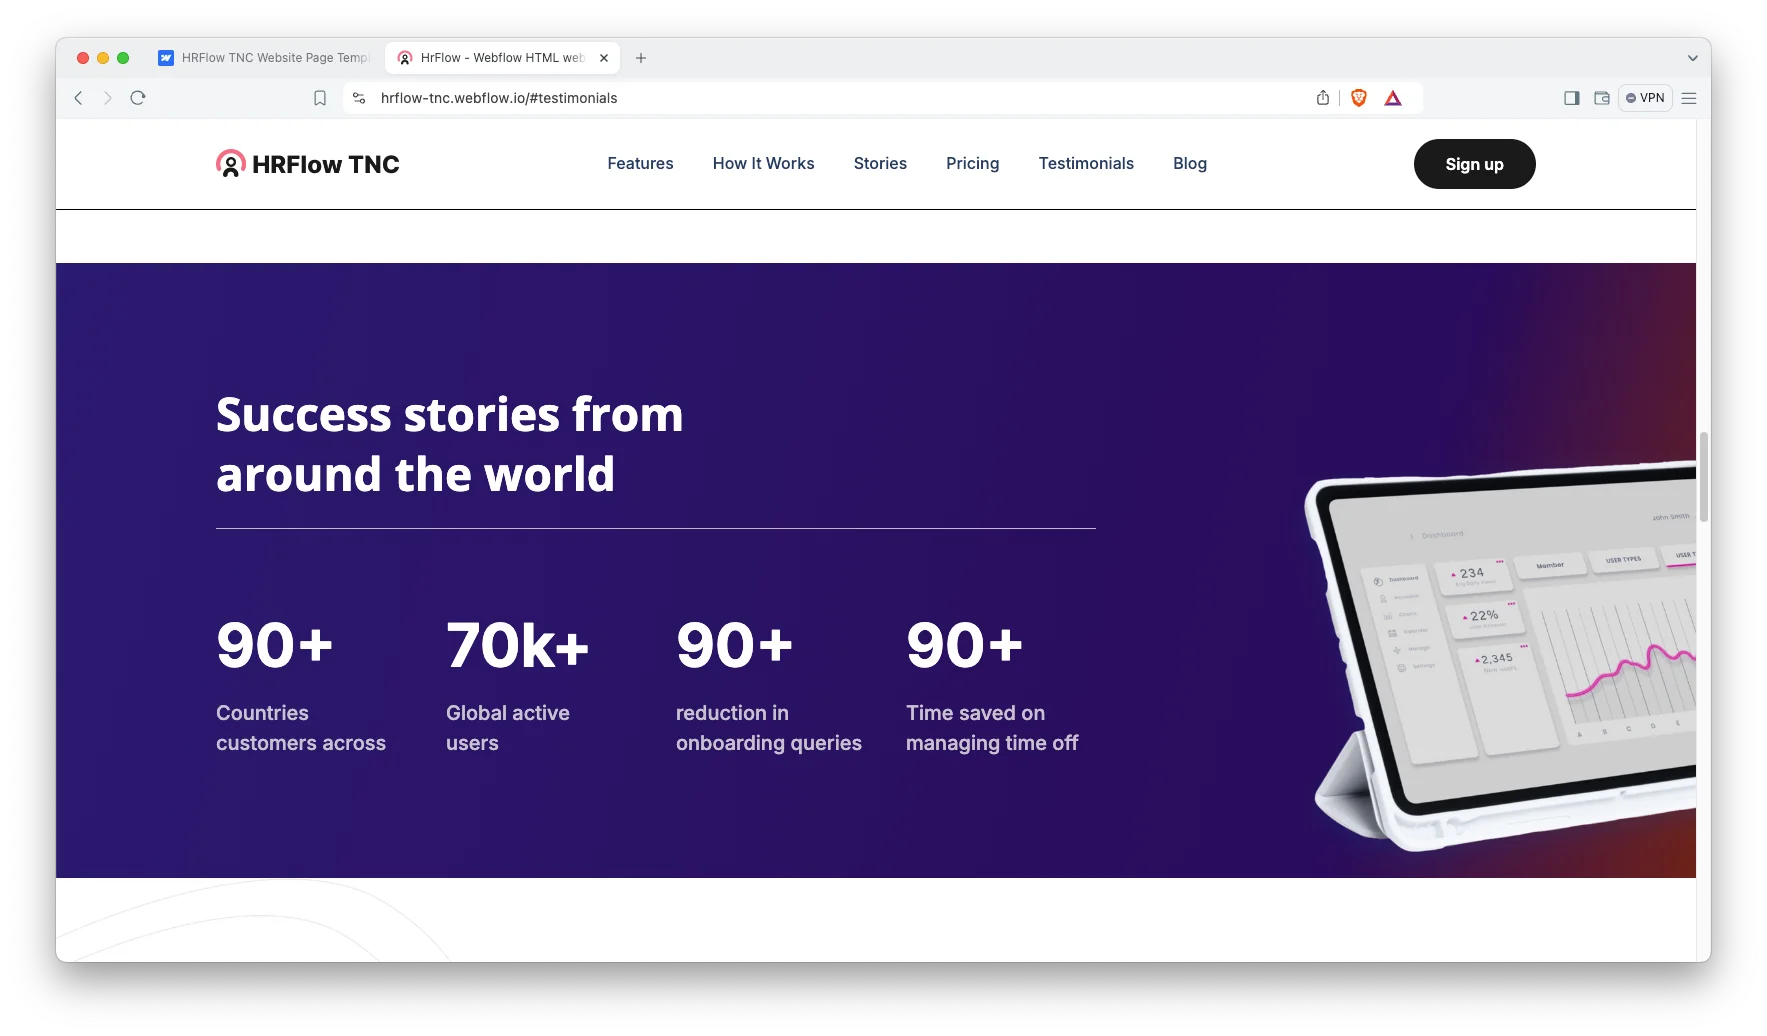The image size is (1767, 1036).
Task: Click the share icon in address bar
Action: click(1322, 98)
